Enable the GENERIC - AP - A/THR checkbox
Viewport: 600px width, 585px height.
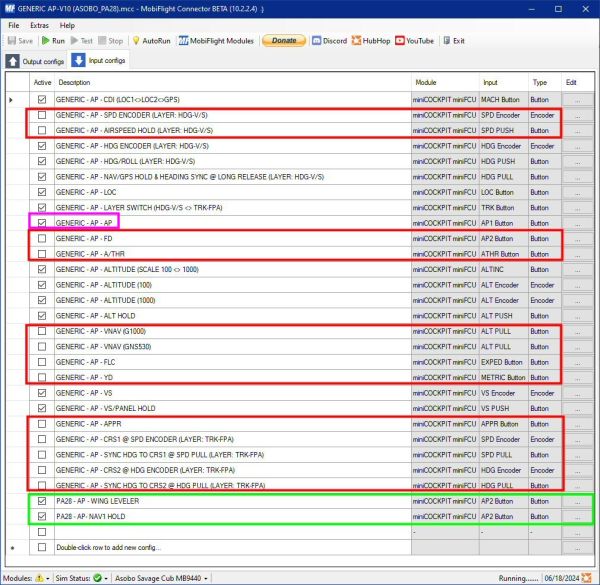point(42,254)
